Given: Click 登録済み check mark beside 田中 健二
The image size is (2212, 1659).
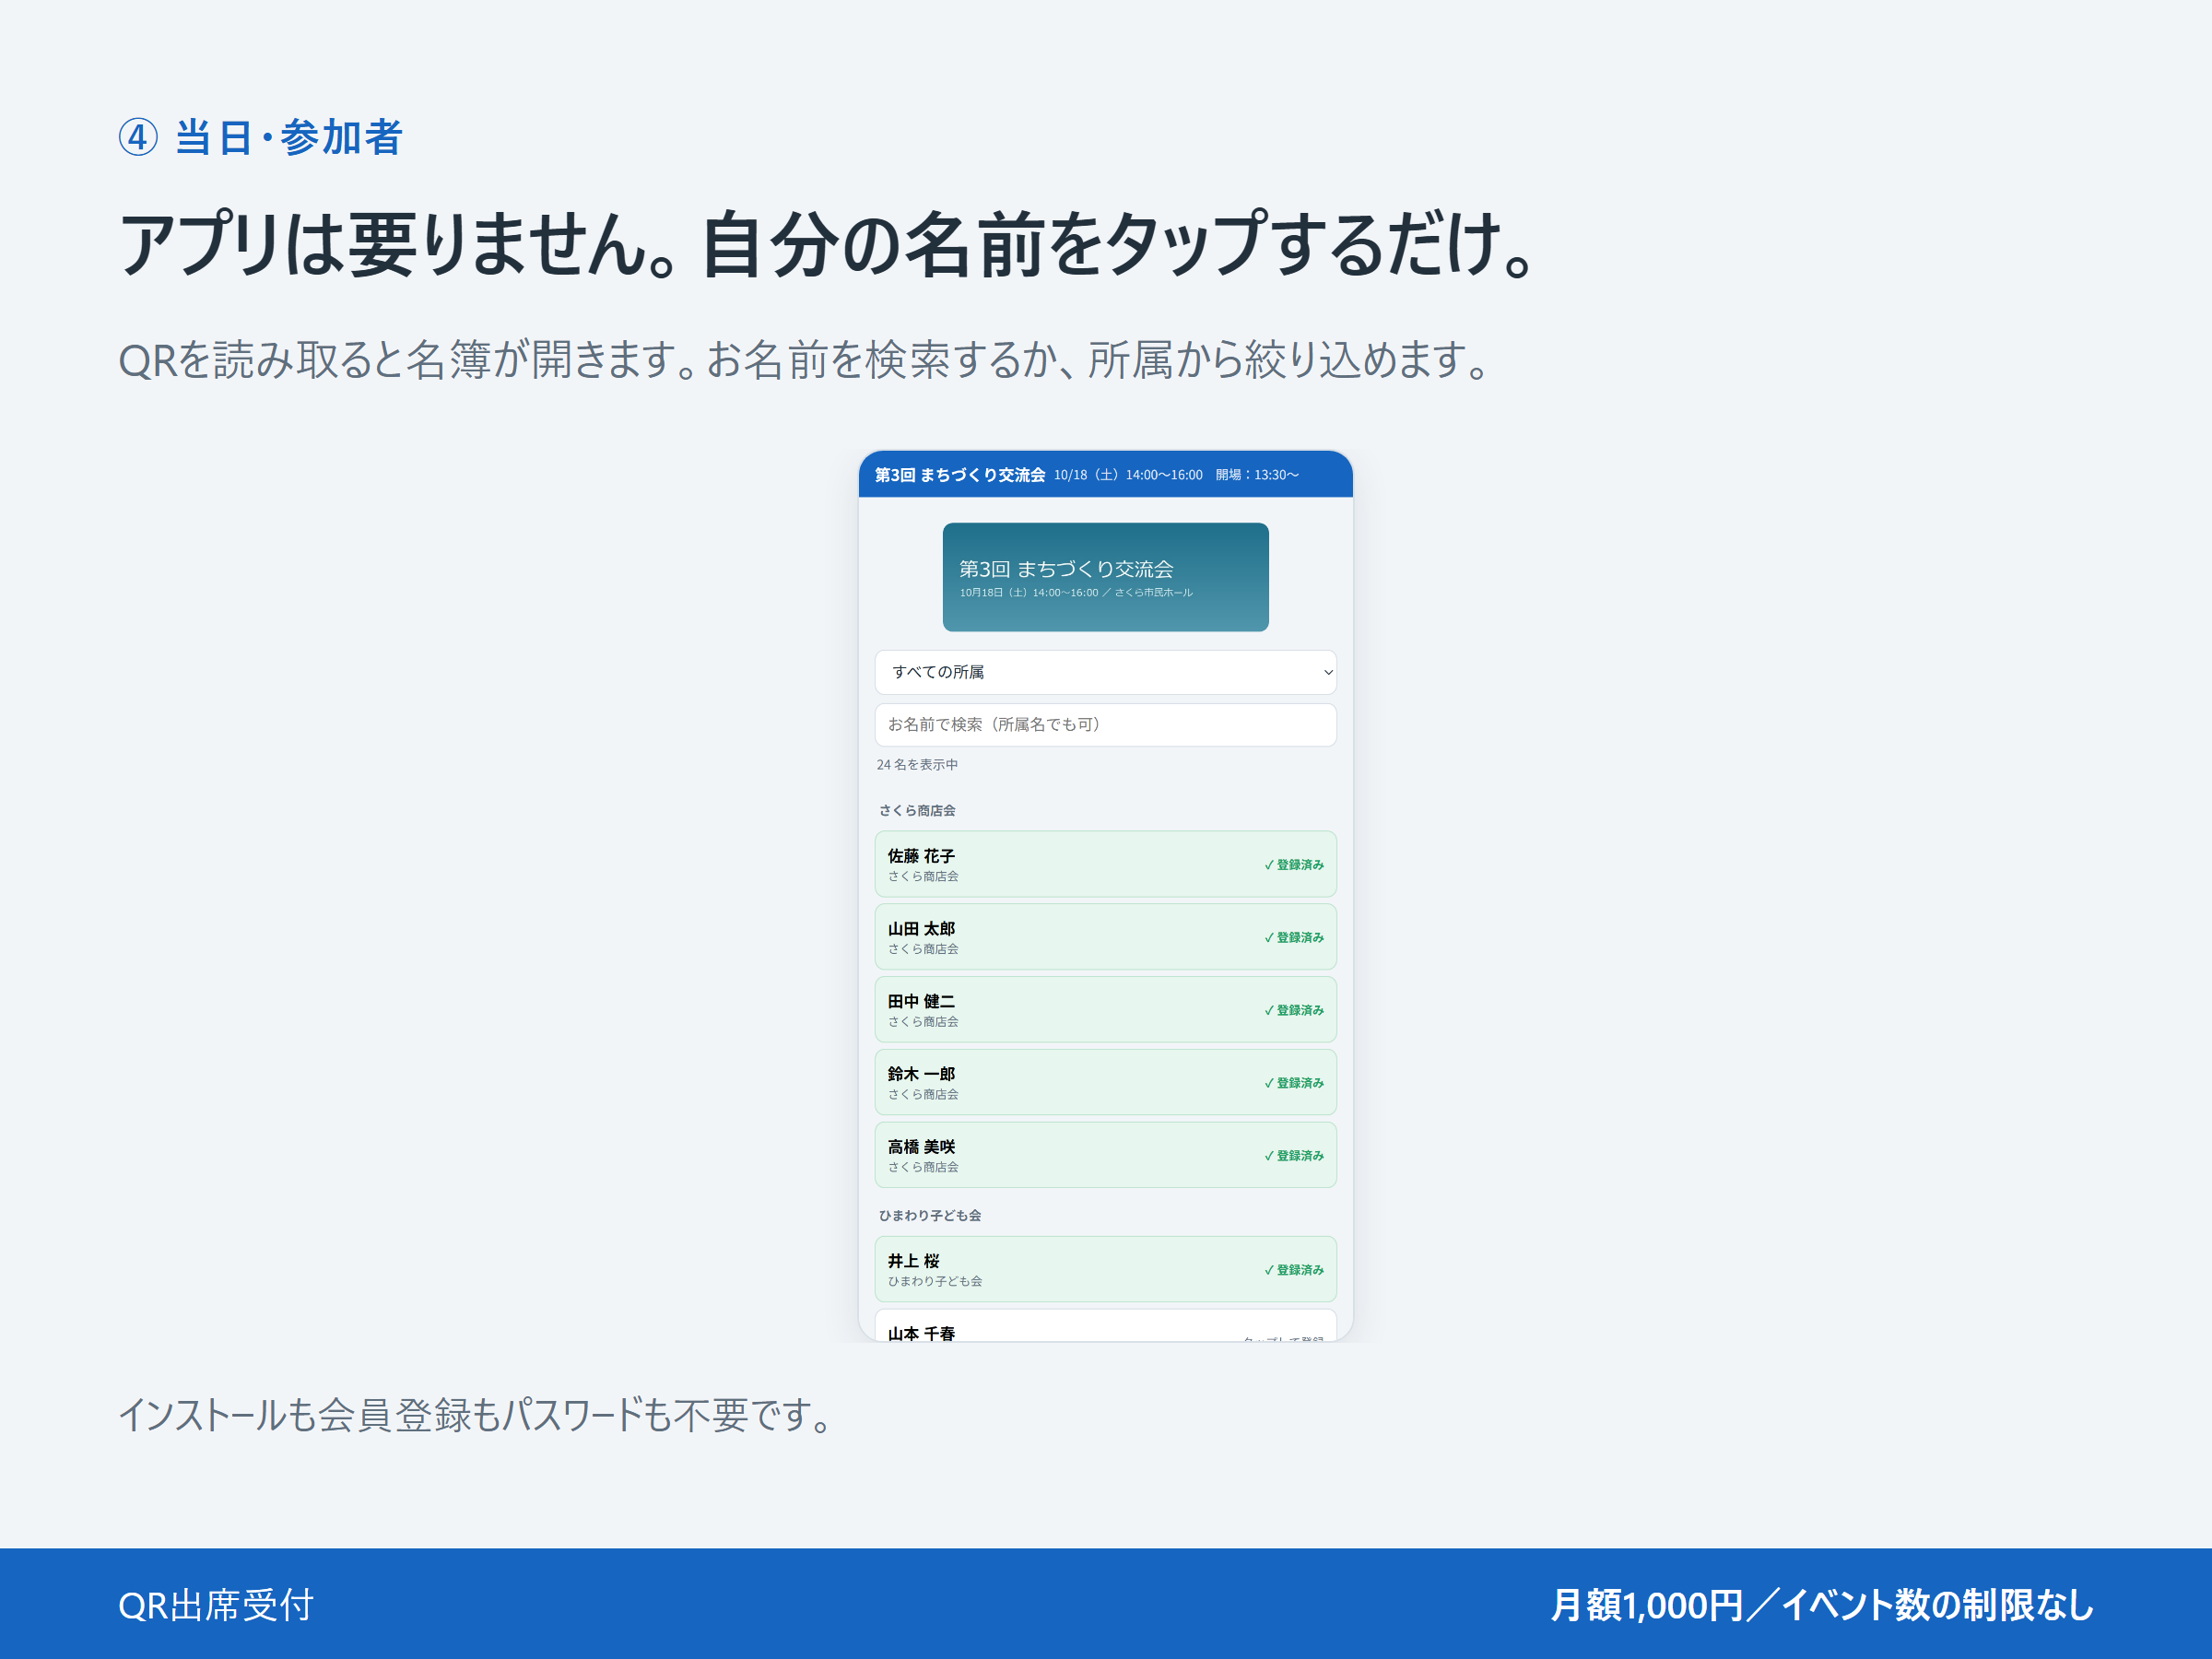Looking at the screenshot, I should [1294, 1011].
